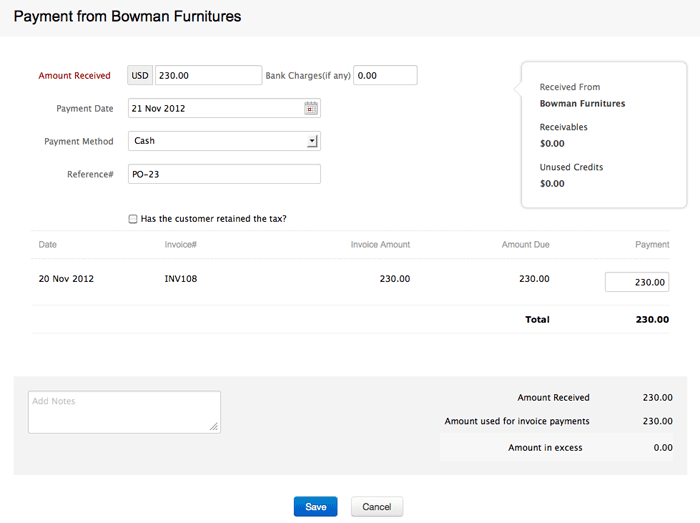The width and height of the screenshot is (700, 523).
Task: Click the USD currency label
Action: (x=140, y=75)
